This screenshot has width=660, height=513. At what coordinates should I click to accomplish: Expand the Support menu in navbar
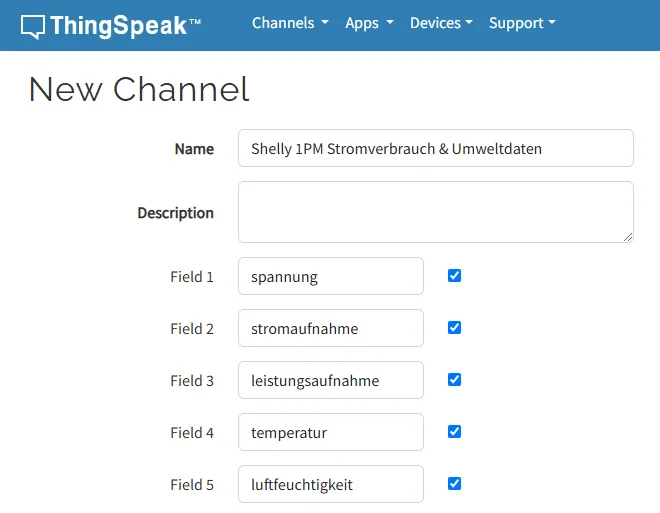click(522, 23)
